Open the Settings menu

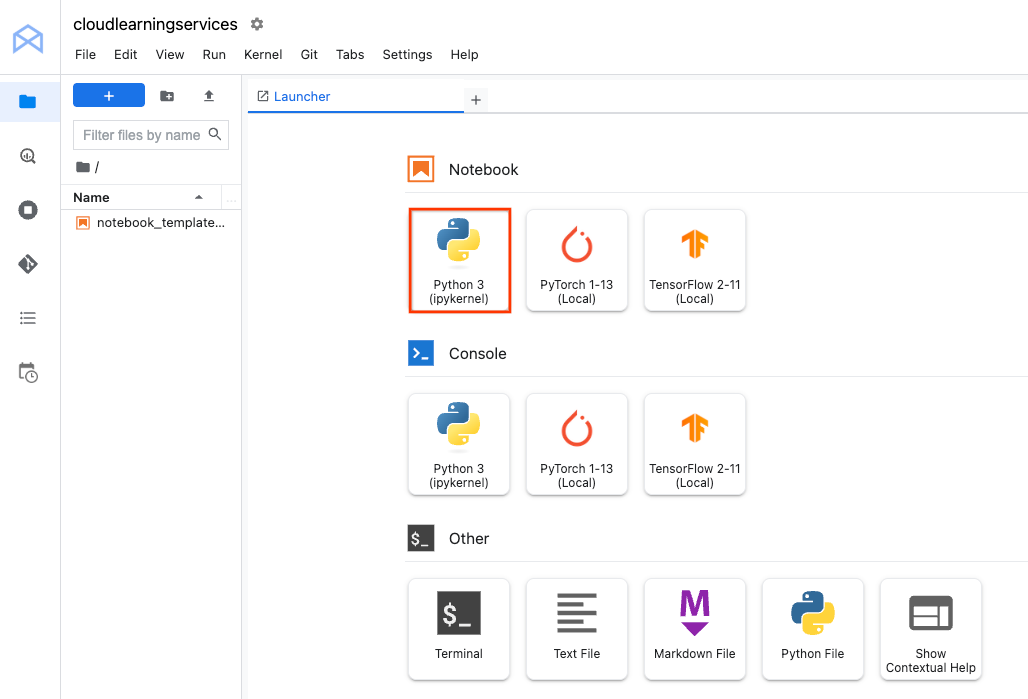click(407, 54)
